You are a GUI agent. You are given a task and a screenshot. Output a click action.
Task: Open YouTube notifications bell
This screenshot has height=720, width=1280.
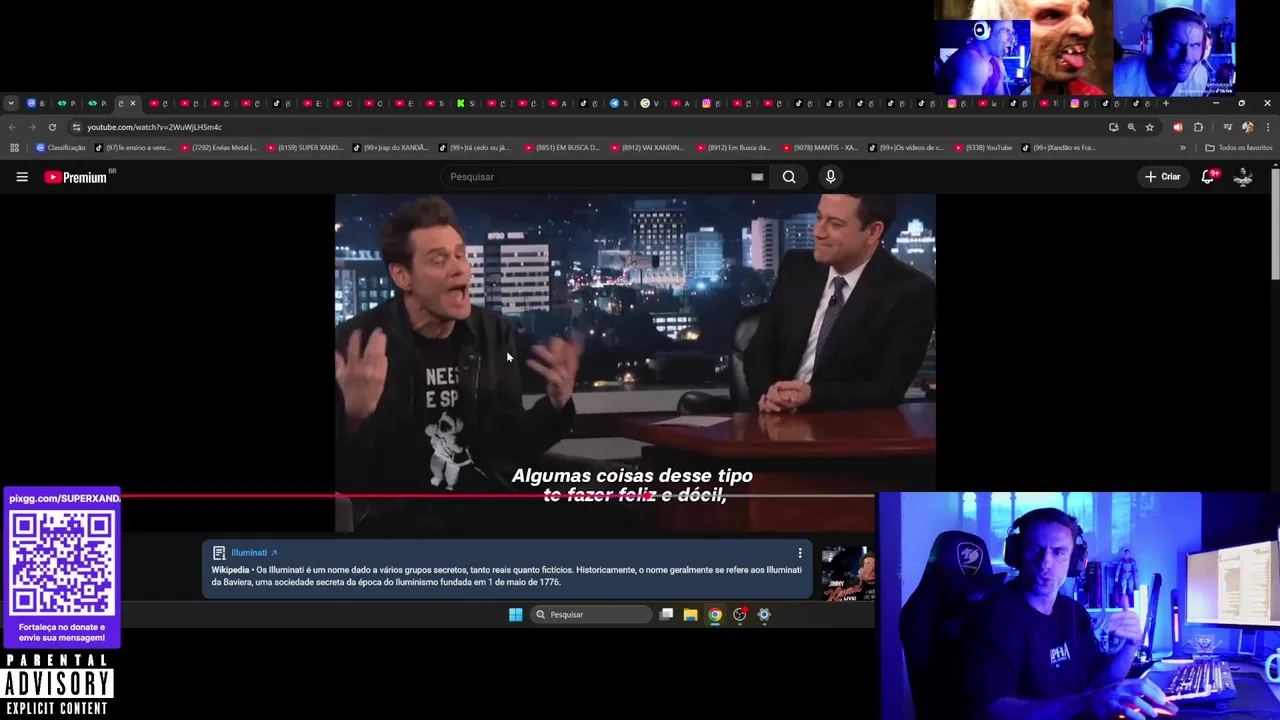coord(1208,177)
